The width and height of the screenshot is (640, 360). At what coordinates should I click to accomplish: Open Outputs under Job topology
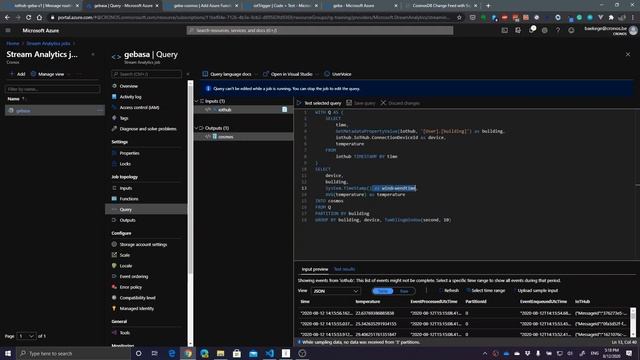point(127,220)
